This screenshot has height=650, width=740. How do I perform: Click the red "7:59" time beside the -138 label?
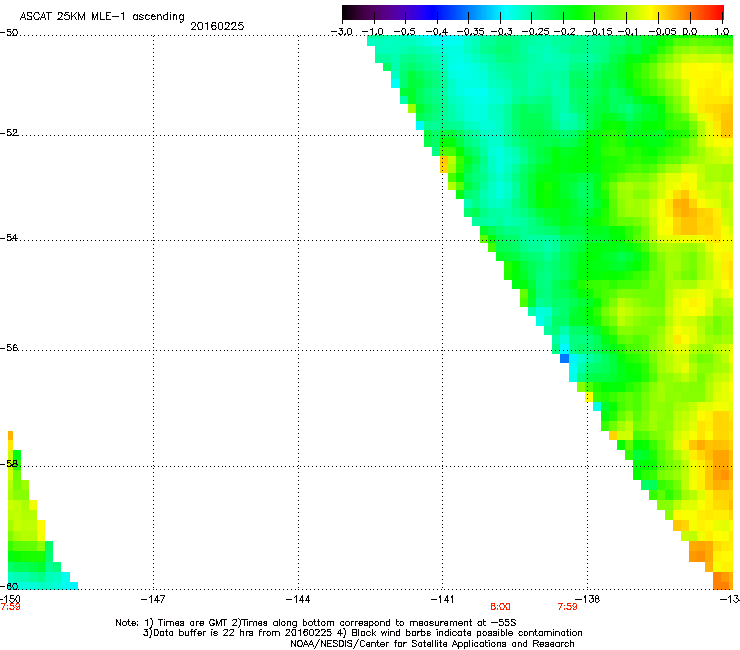pyautogui.click(x=567, y=607)
